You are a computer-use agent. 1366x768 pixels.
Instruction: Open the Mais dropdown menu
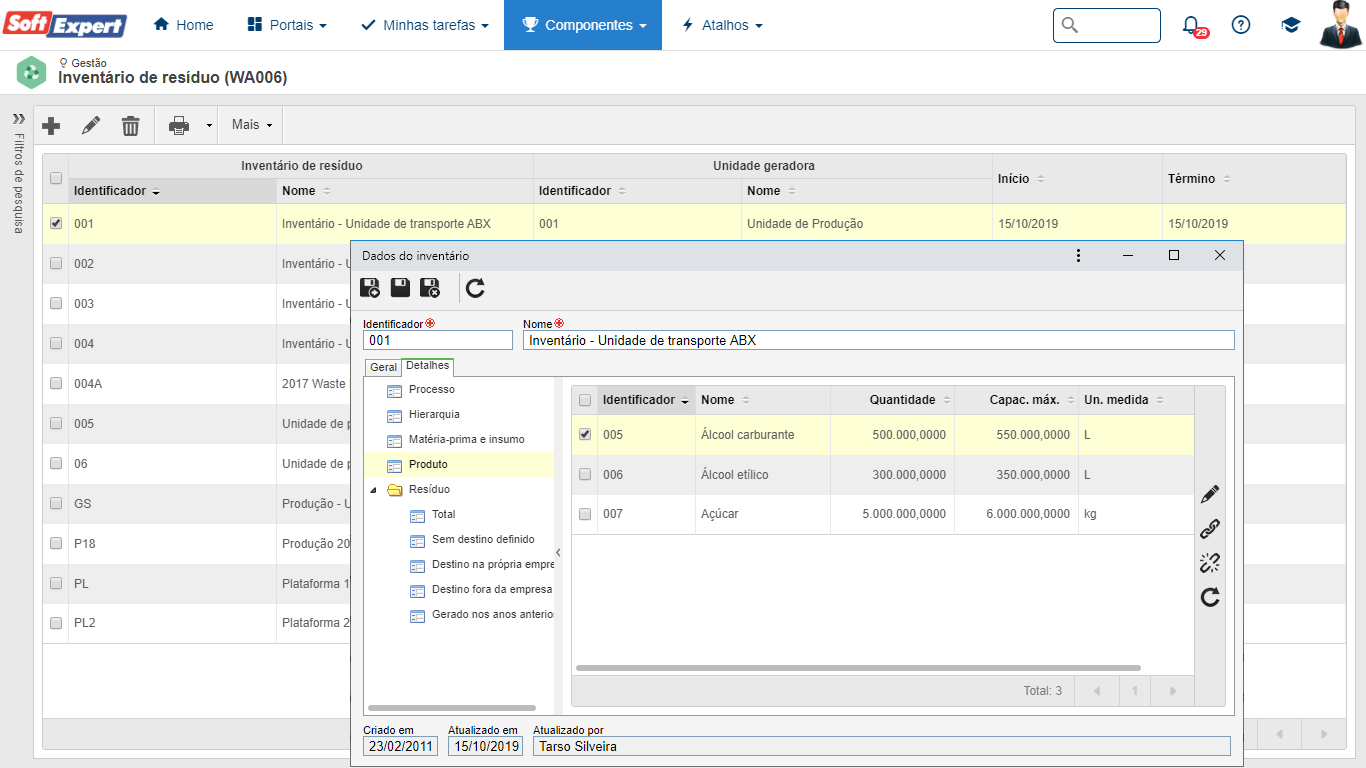[251, 125]
